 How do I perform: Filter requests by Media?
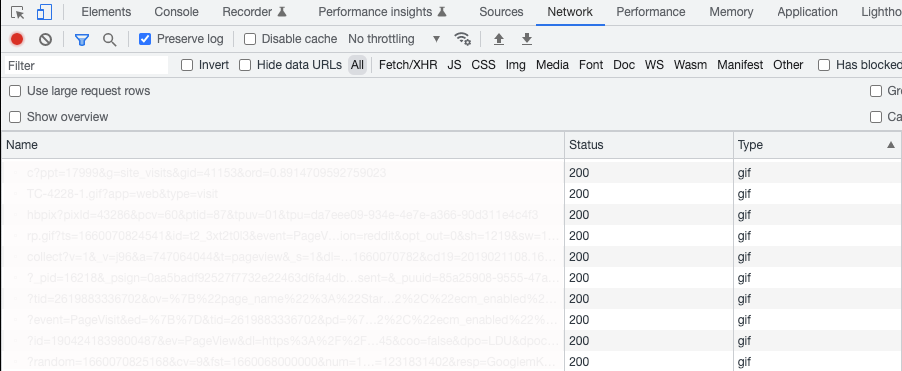click(x=552, y=65)
